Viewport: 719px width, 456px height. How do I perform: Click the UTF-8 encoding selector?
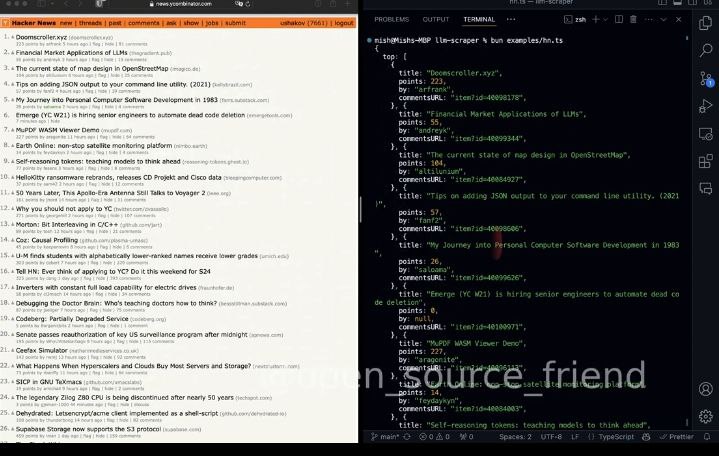click(551, 437)
